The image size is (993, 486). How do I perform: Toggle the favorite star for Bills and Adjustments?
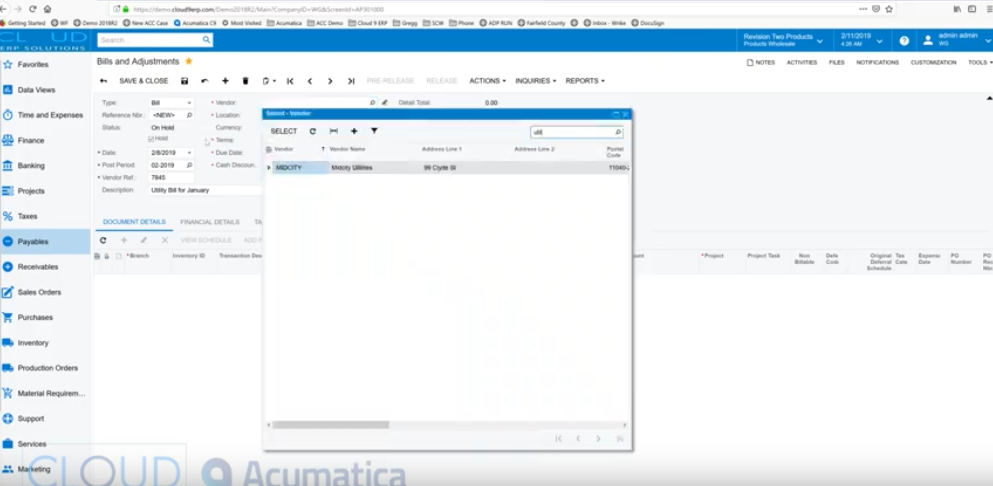(x=189, y=61)
